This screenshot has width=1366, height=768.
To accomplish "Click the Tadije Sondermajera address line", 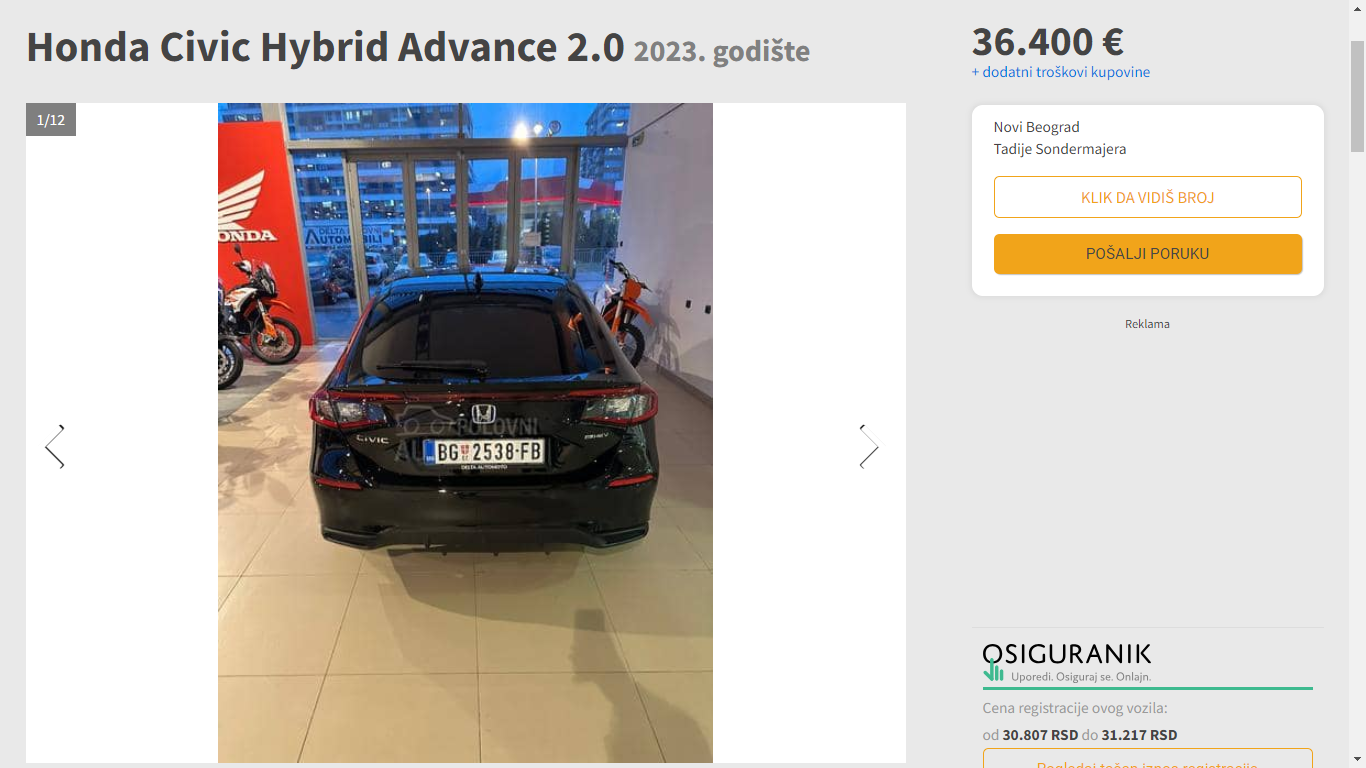I will pyautogui.click(x=1060, y=149).
